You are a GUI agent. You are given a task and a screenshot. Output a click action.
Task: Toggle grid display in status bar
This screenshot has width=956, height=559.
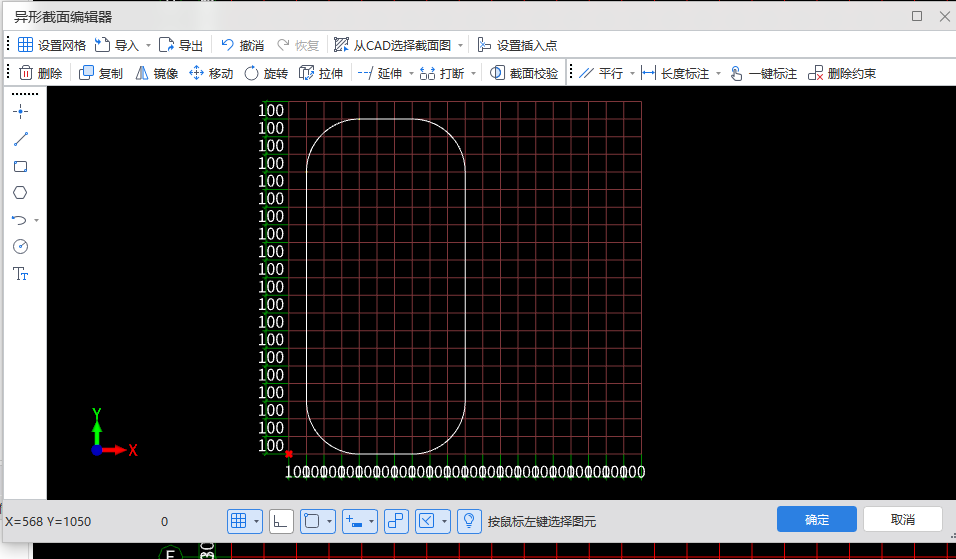[239, 521]
